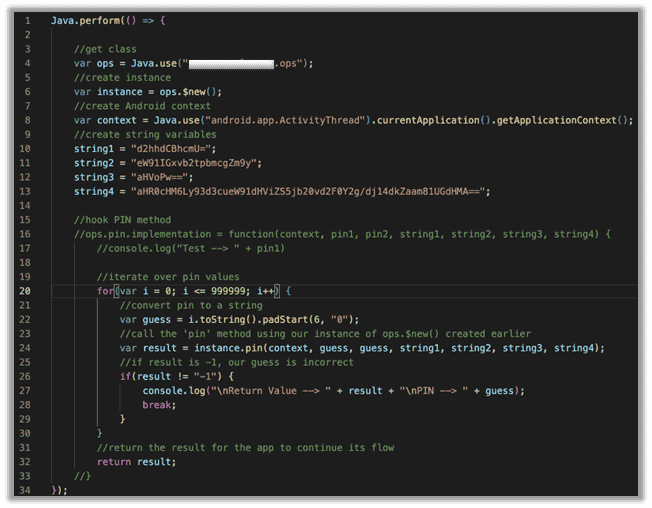Click the 'if(result != "-1")' condition

pos(164,376)
